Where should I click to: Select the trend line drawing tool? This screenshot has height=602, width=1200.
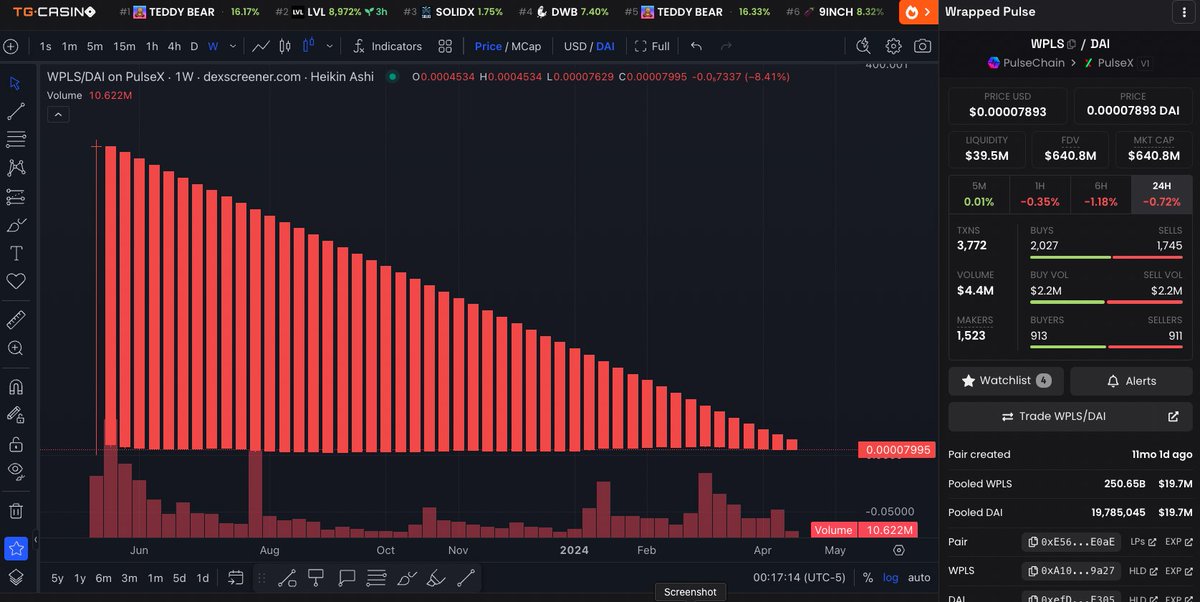pyautogui.click(x=14, y=110)
